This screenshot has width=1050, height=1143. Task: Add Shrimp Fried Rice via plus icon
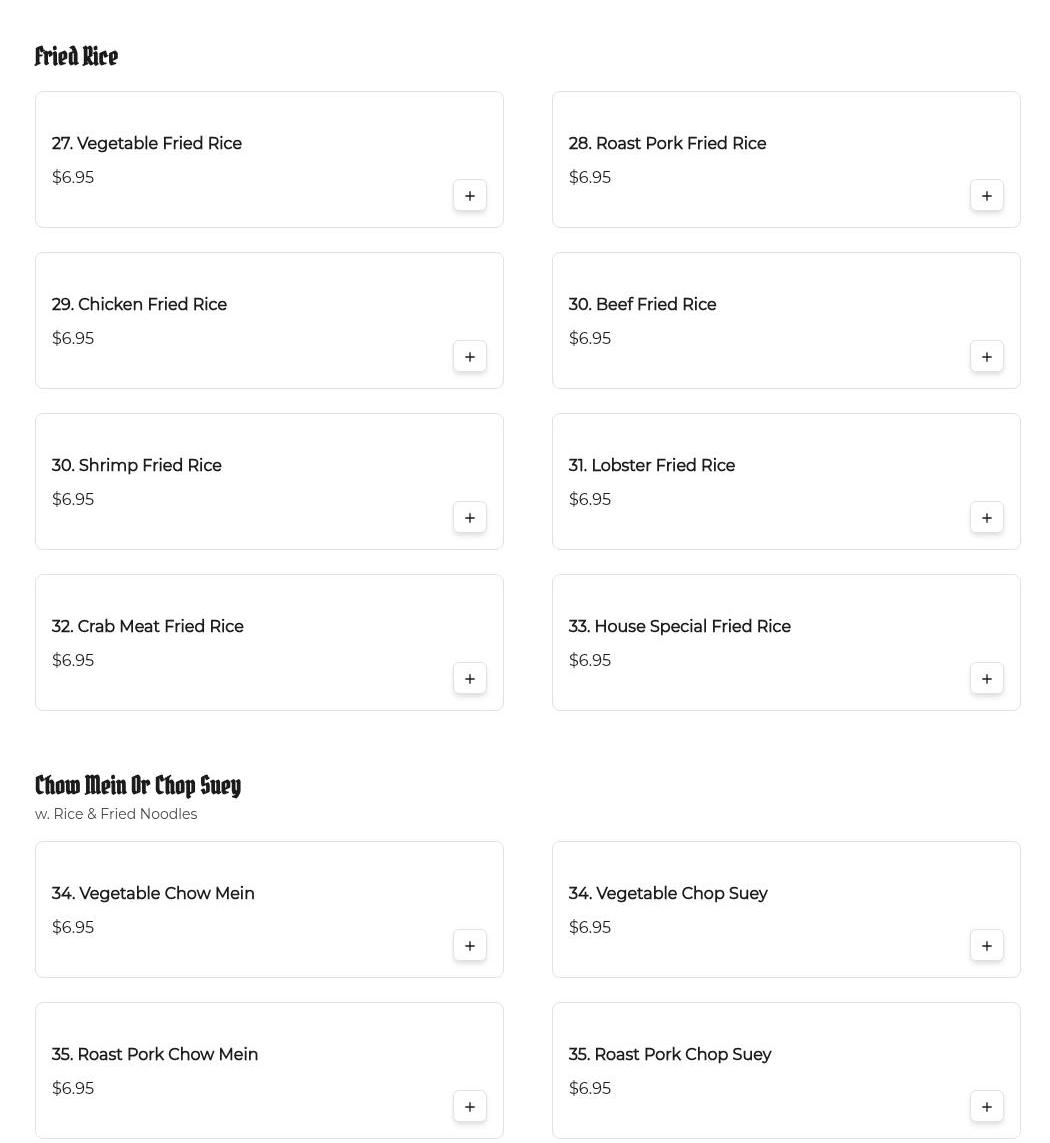(470, 518)
